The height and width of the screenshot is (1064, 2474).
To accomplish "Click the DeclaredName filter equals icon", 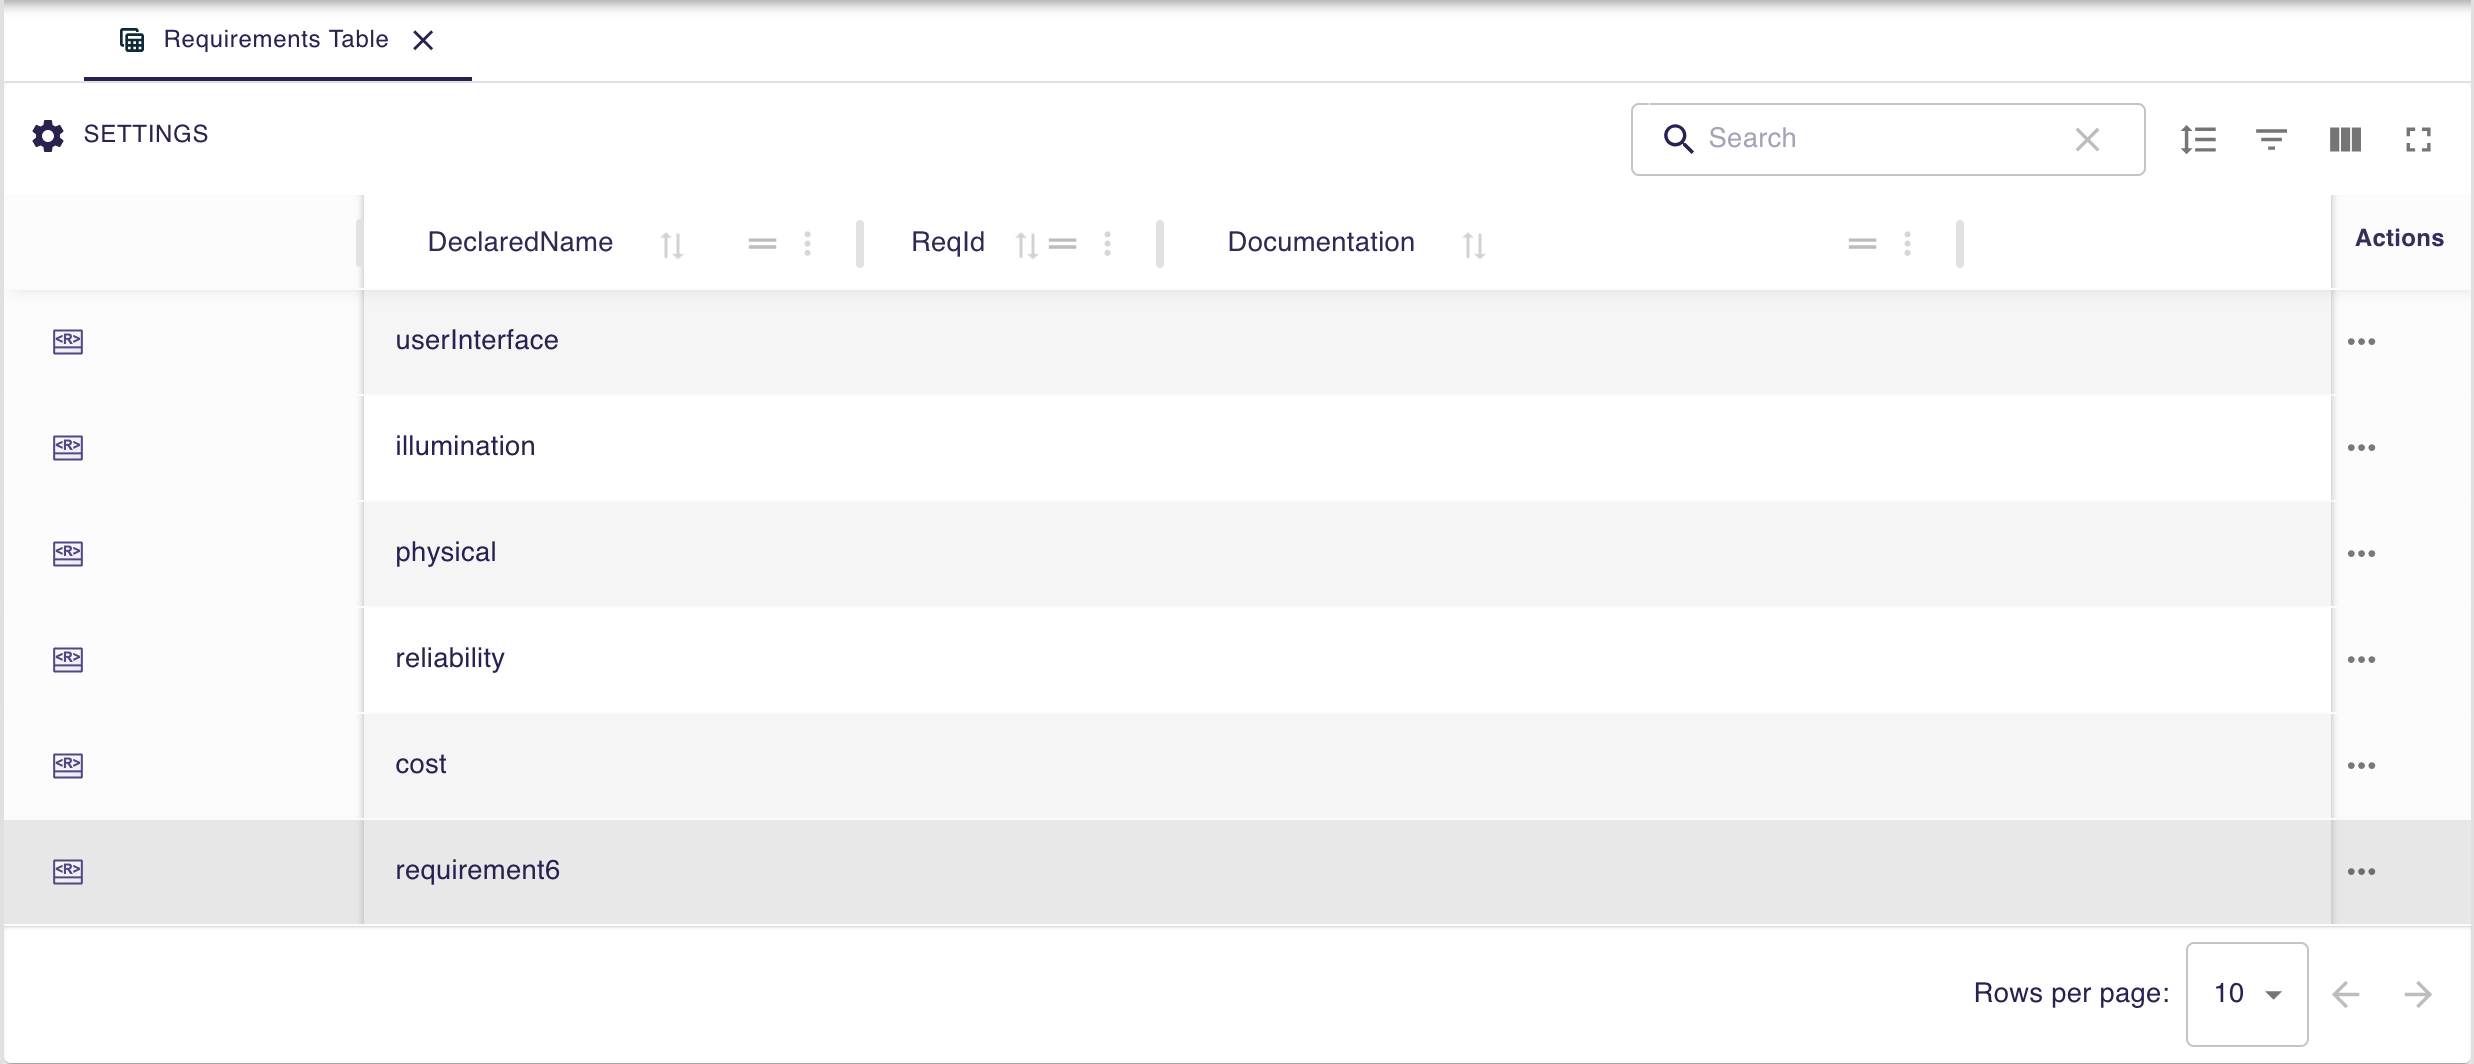I will 762,243.
